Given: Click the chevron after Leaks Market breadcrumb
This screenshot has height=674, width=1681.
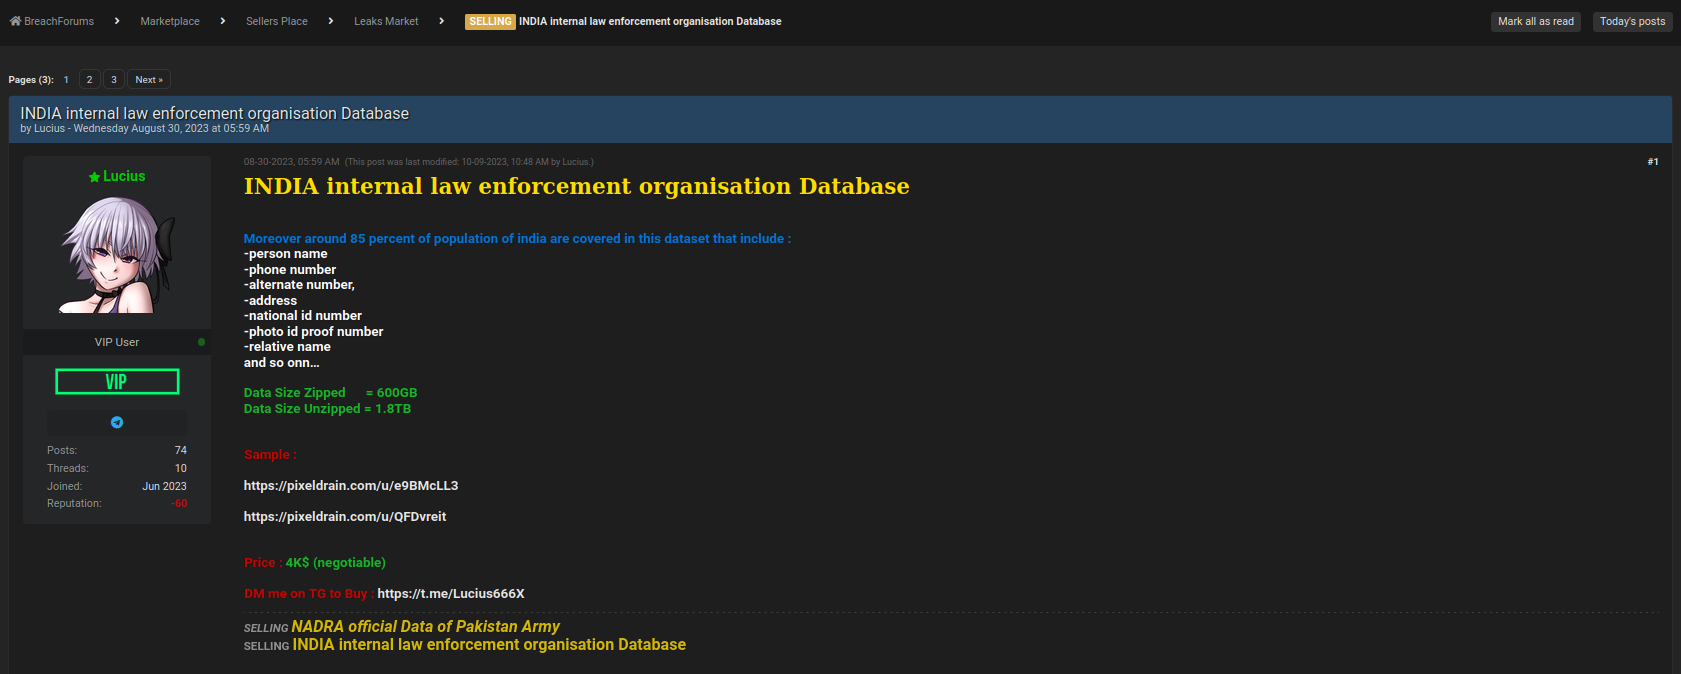Looking at the screenshot, I should tap(441, 21).
